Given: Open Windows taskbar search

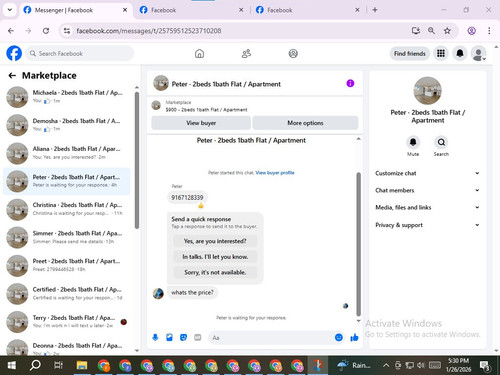Looking at the screenshot, I should point(35,366).
